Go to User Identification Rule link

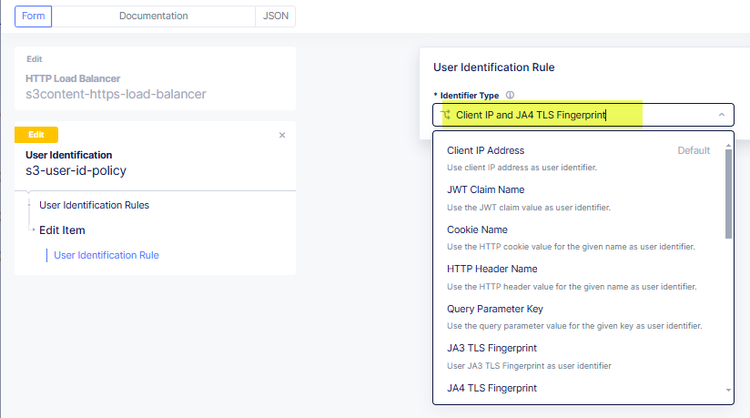pos(106,255)
